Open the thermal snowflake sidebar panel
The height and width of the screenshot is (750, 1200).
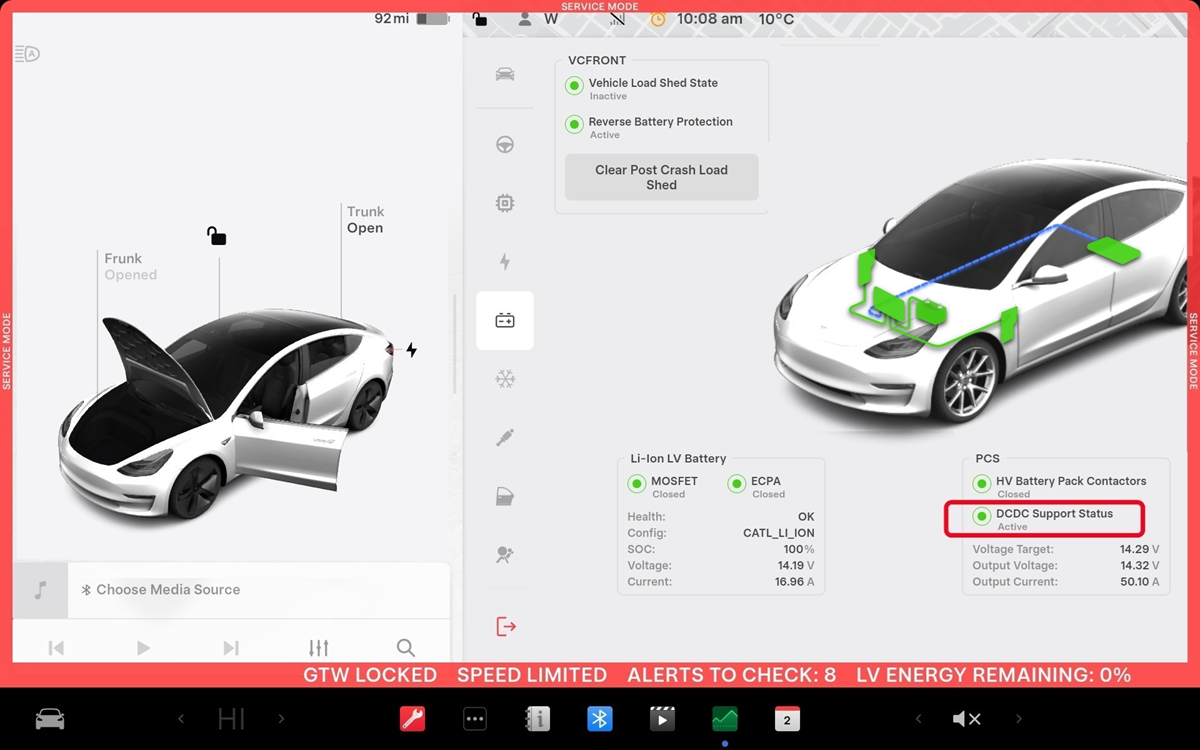[x=505, y=379]
